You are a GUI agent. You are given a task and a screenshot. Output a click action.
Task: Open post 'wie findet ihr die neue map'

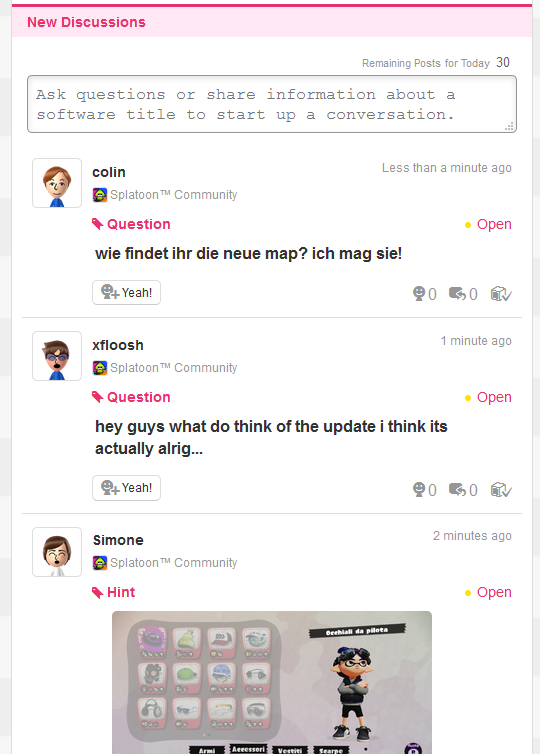[248, 253]
